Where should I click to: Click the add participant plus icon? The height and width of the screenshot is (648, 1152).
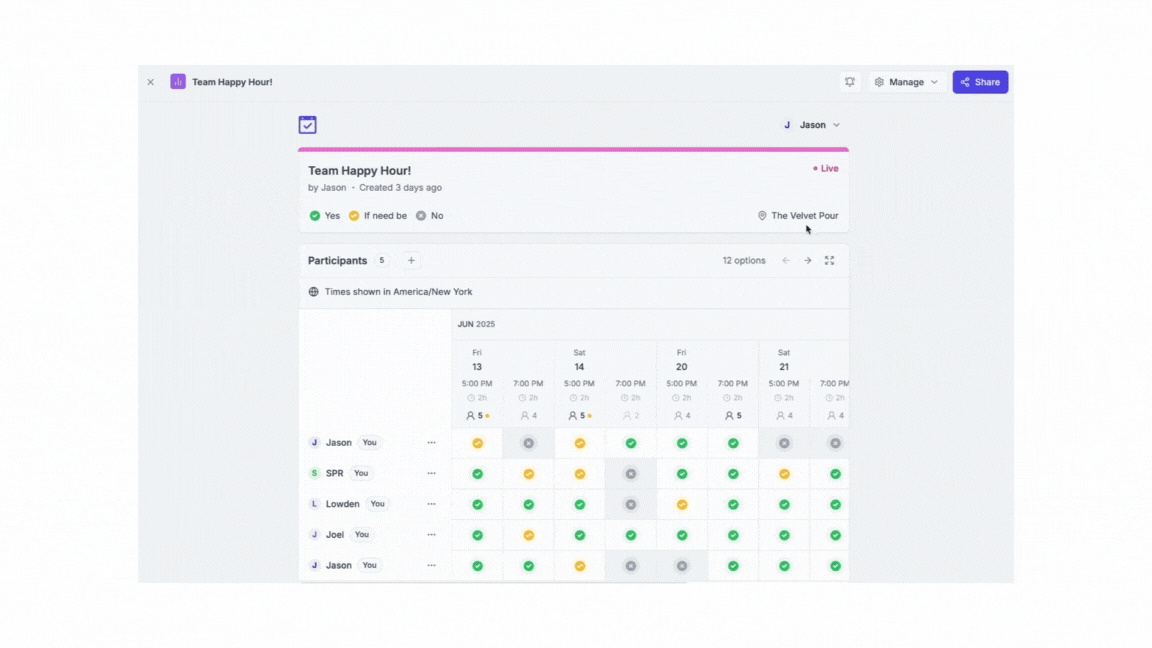click(411, 260)
